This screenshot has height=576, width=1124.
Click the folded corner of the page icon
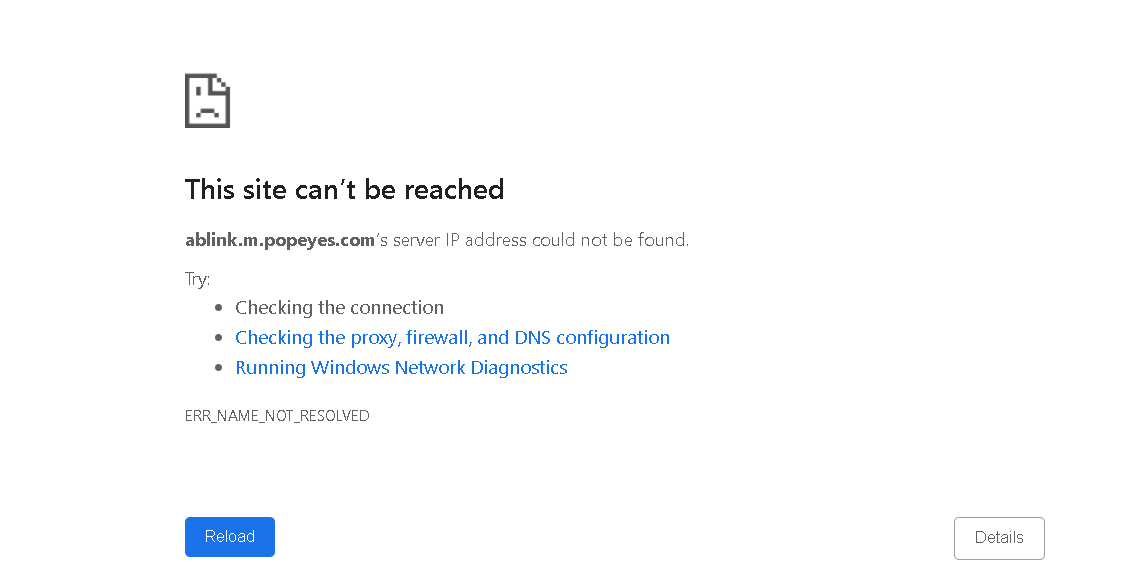pos(222,82)
